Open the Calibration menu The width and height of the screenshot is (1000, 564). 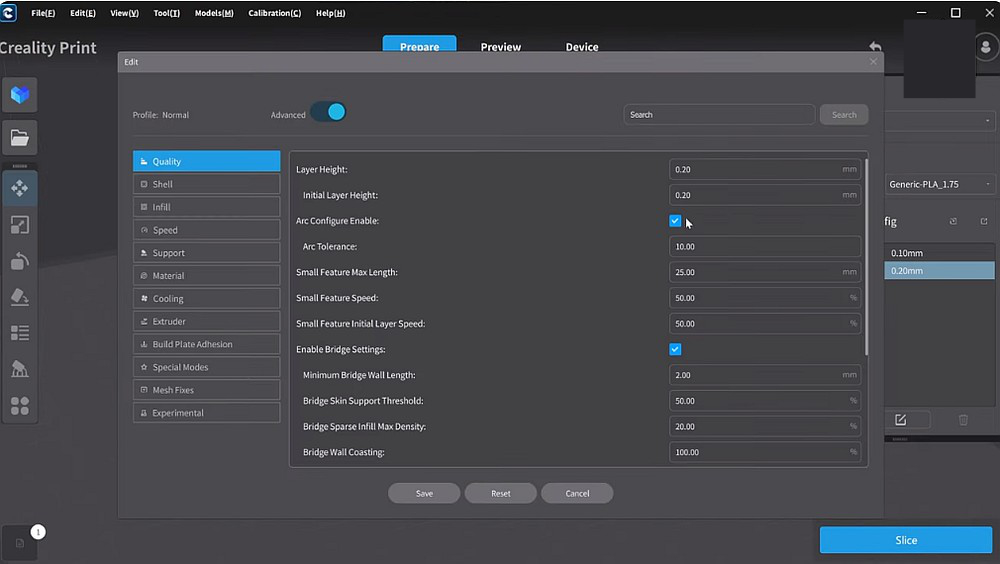(x=275, y=13)
